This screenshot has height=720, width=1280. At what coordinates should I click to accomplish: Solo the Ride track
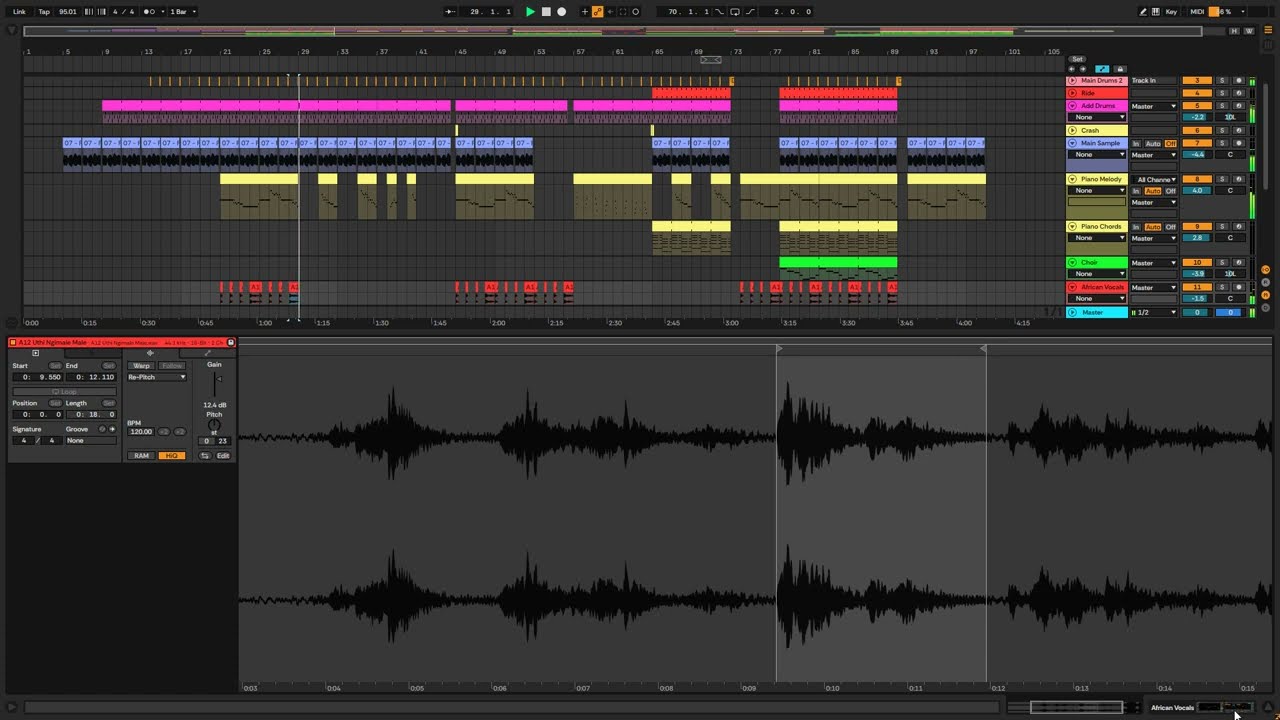1222,93
